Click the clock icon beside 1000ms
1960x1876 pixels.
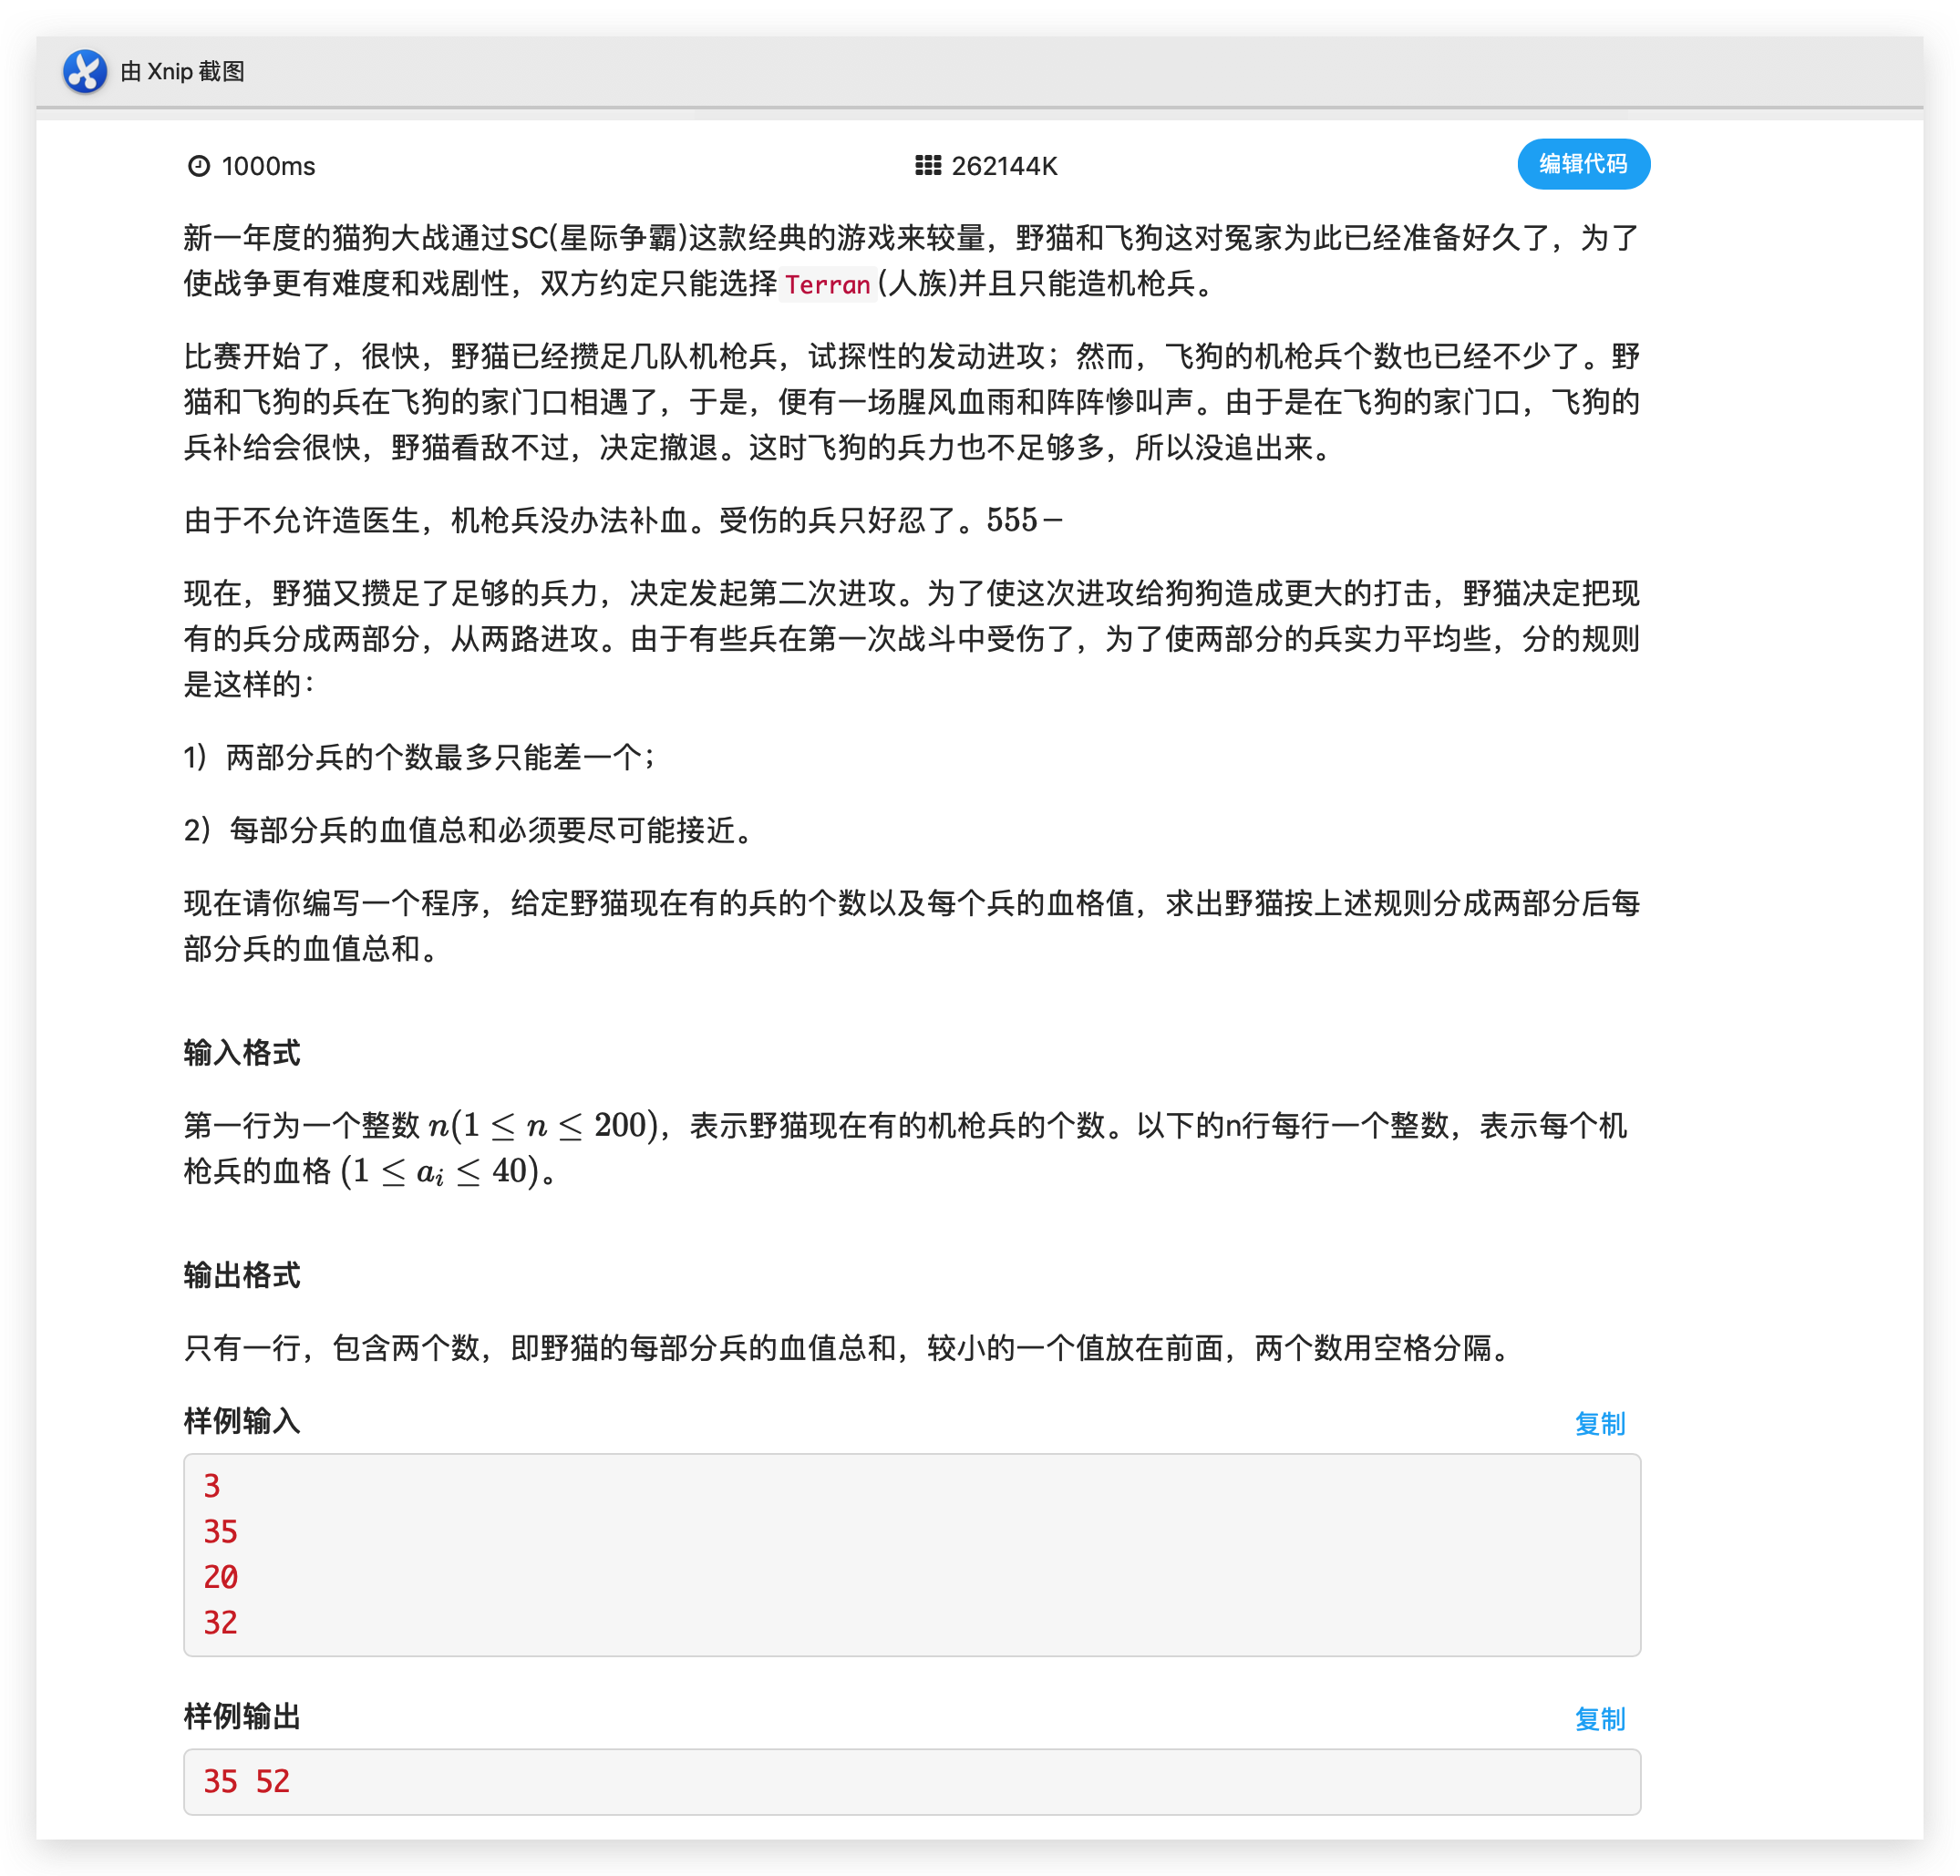[201, 165]
